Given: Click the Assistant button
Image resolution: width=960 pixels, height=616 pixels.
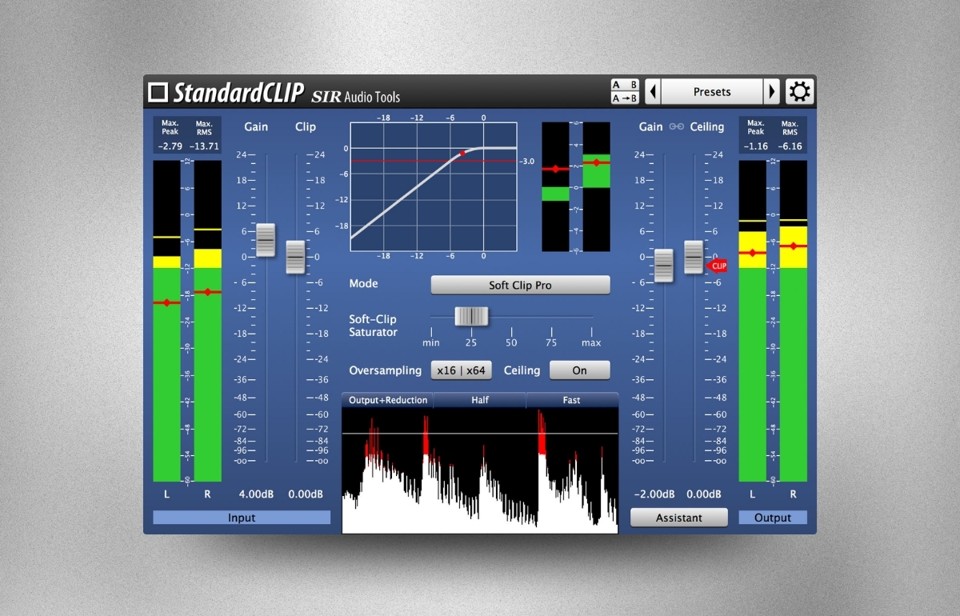Looking at the screenshot, I should click(x=679, y=517).
